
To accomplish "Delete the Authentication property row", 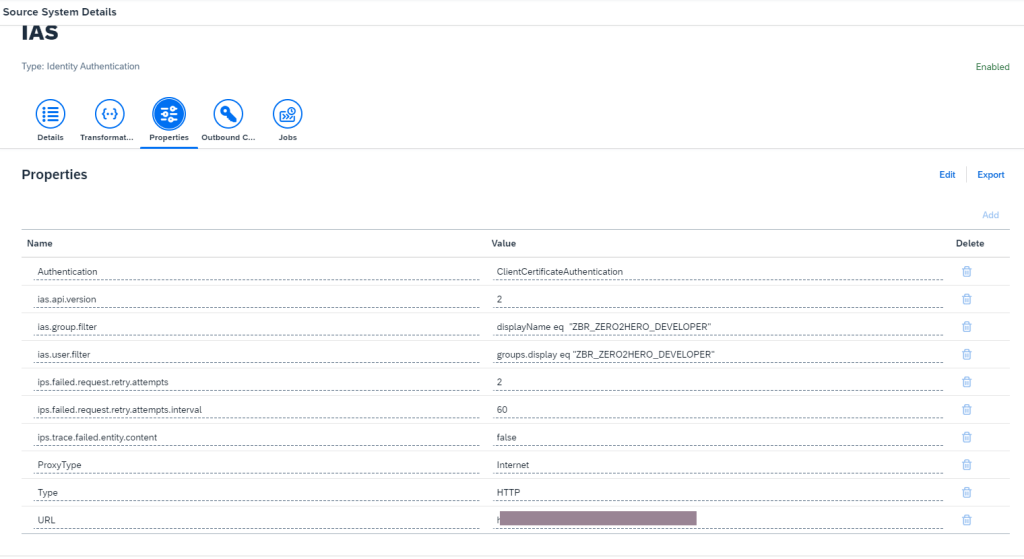I will coord(966,271).
